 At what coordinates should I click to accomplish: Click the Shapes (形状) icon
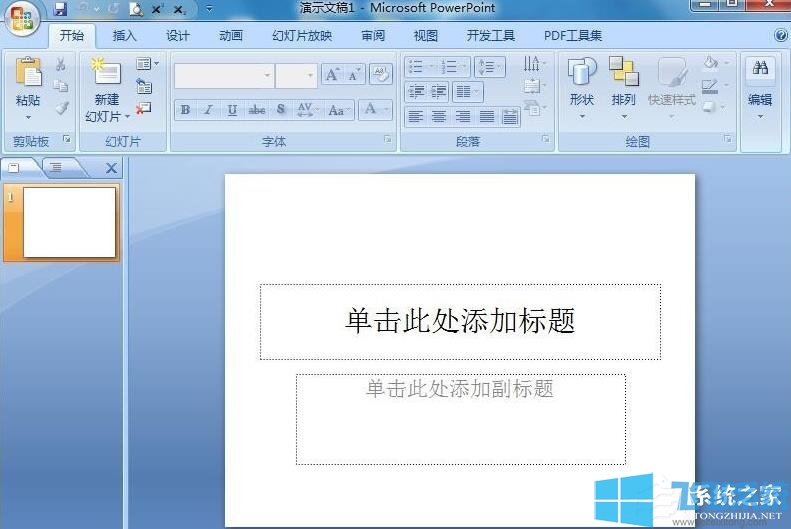(581, 73)
